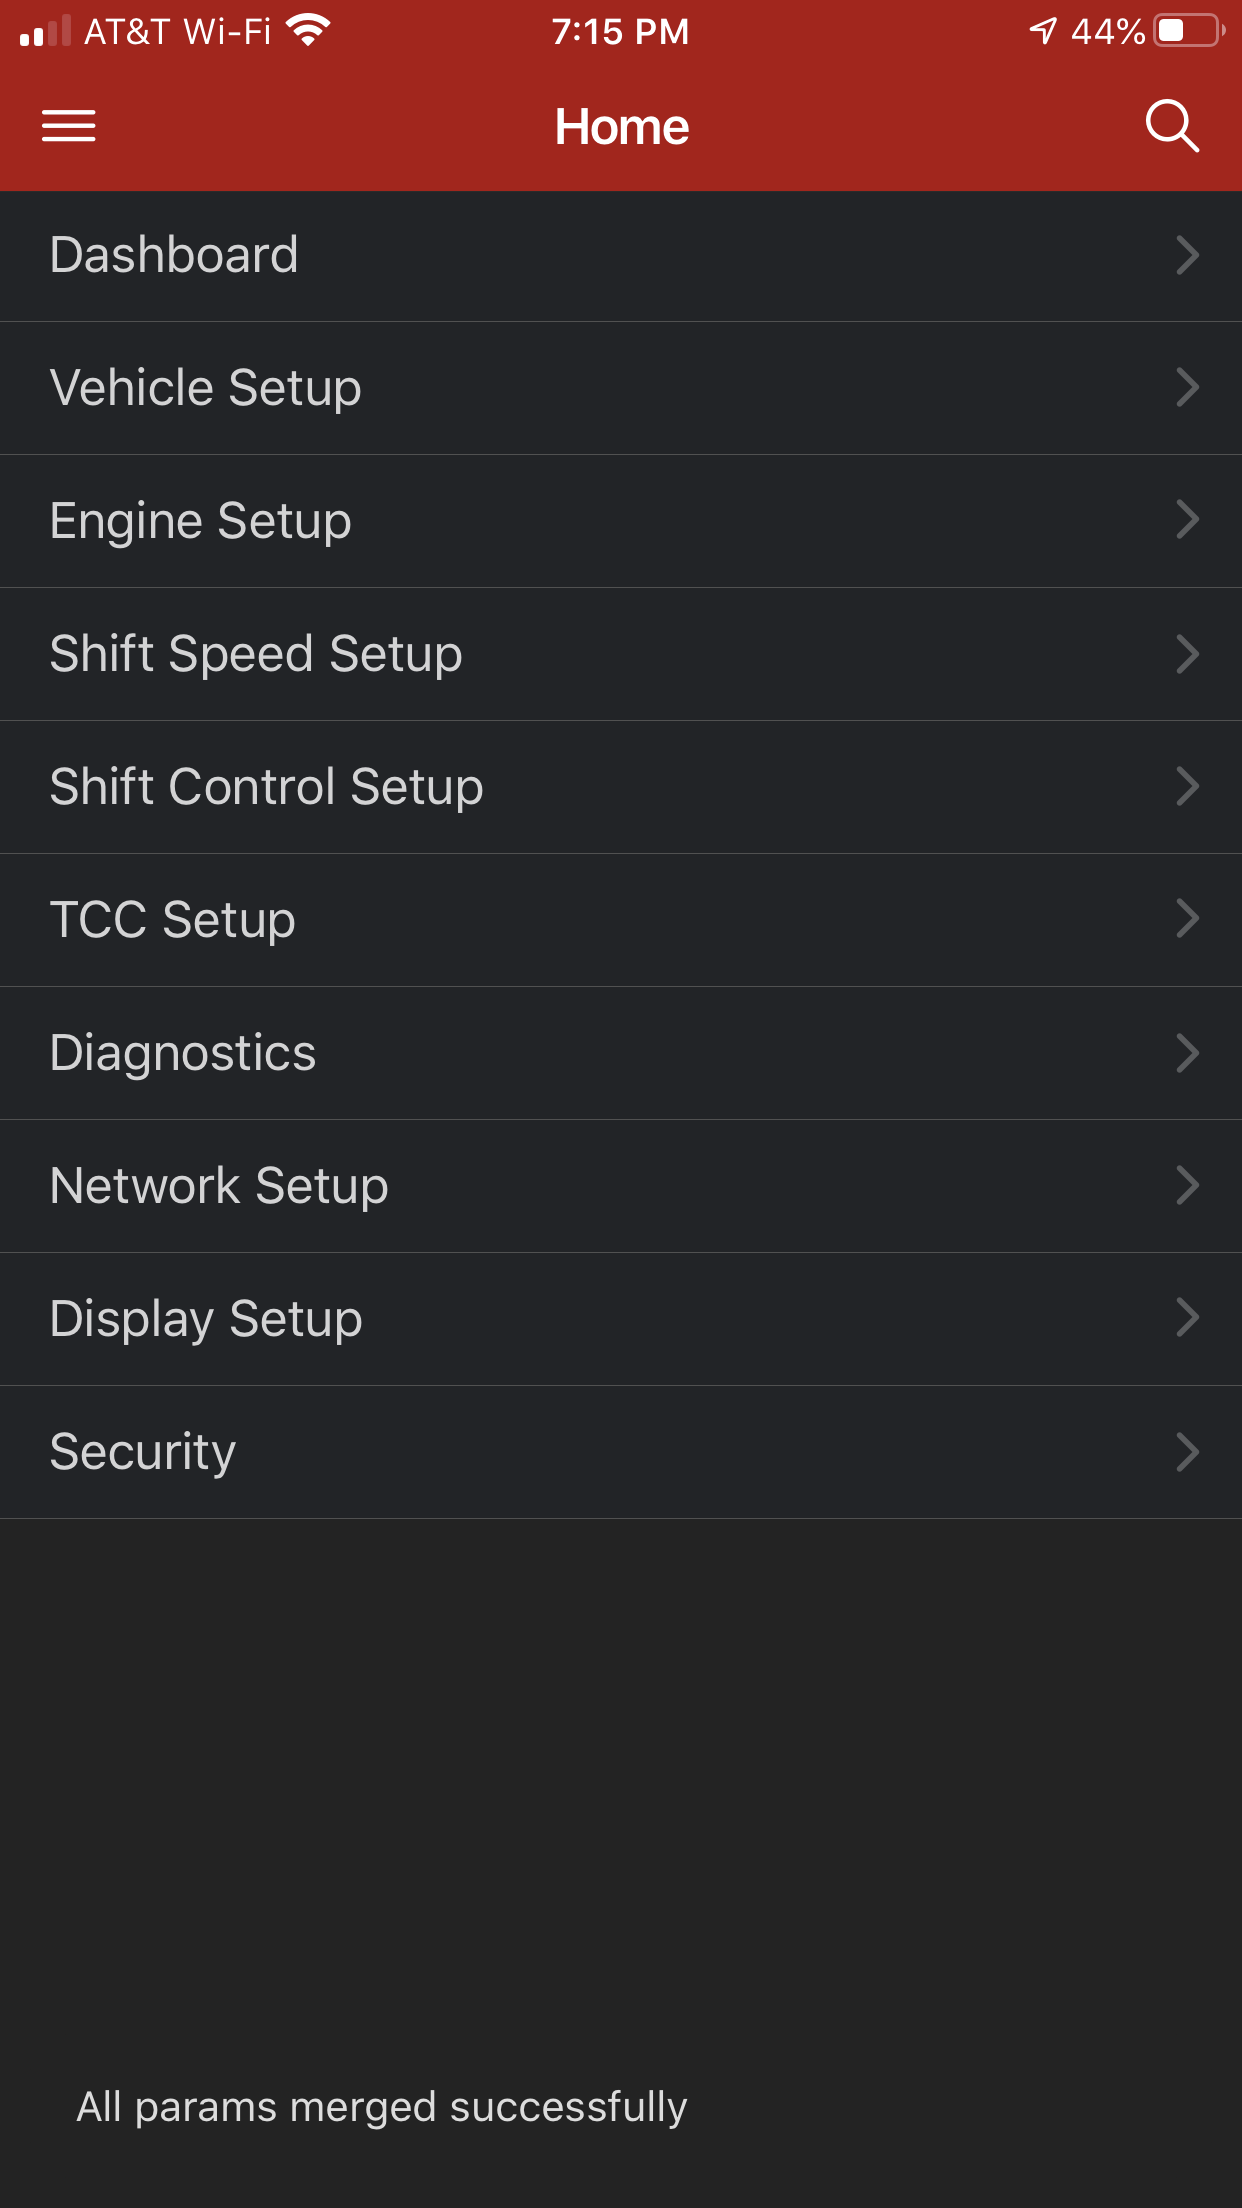Click the chevron beside Vehicle Setup
1242x2208 pixels.
pyautogui.click(x=1187, y=388)
